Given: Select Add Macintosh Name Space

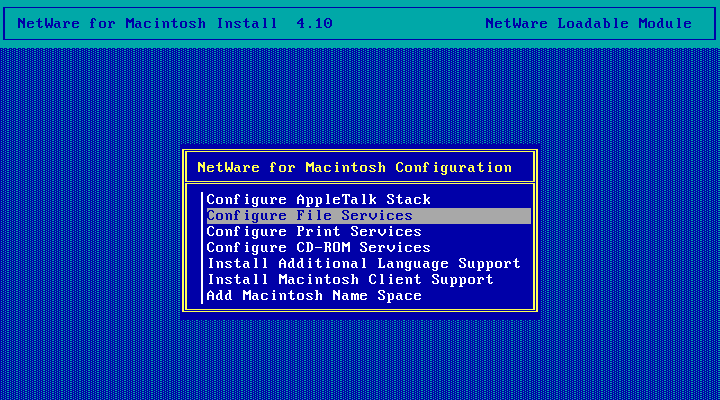Looking at the screenshot, I should [x=313, y=296].
